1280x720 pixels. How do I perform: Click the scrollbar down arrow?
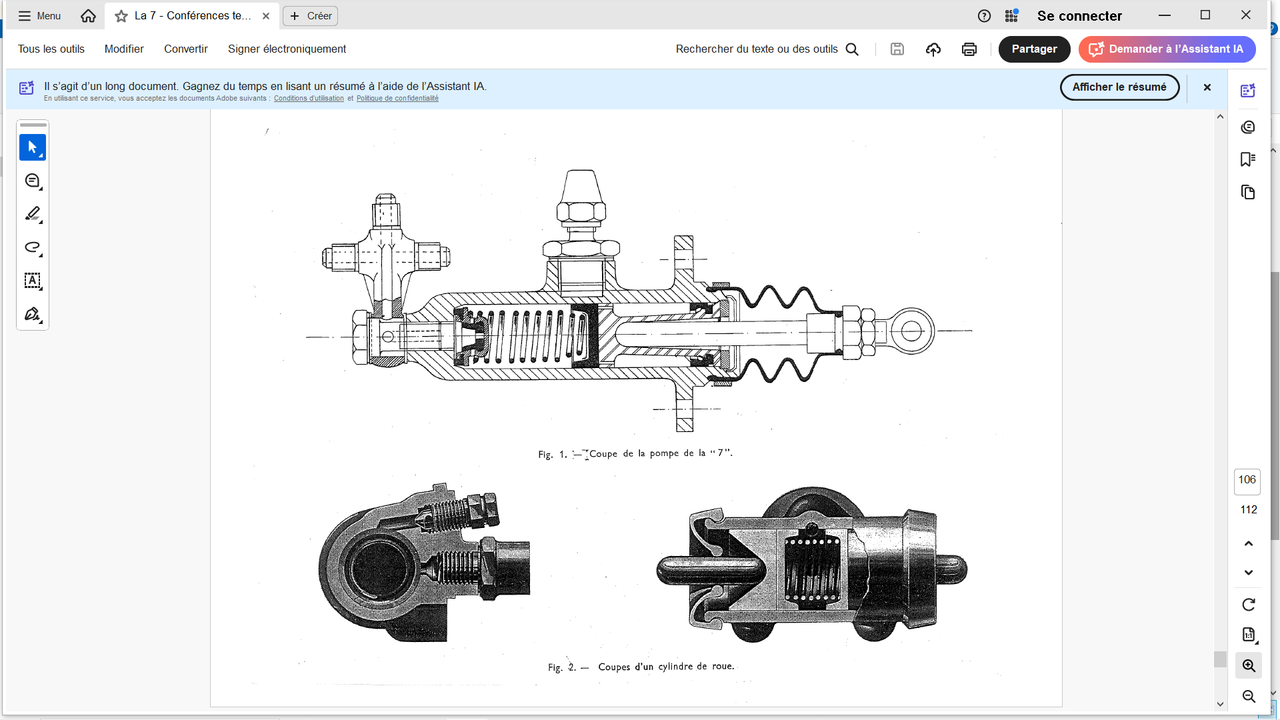coord(1220,704)
